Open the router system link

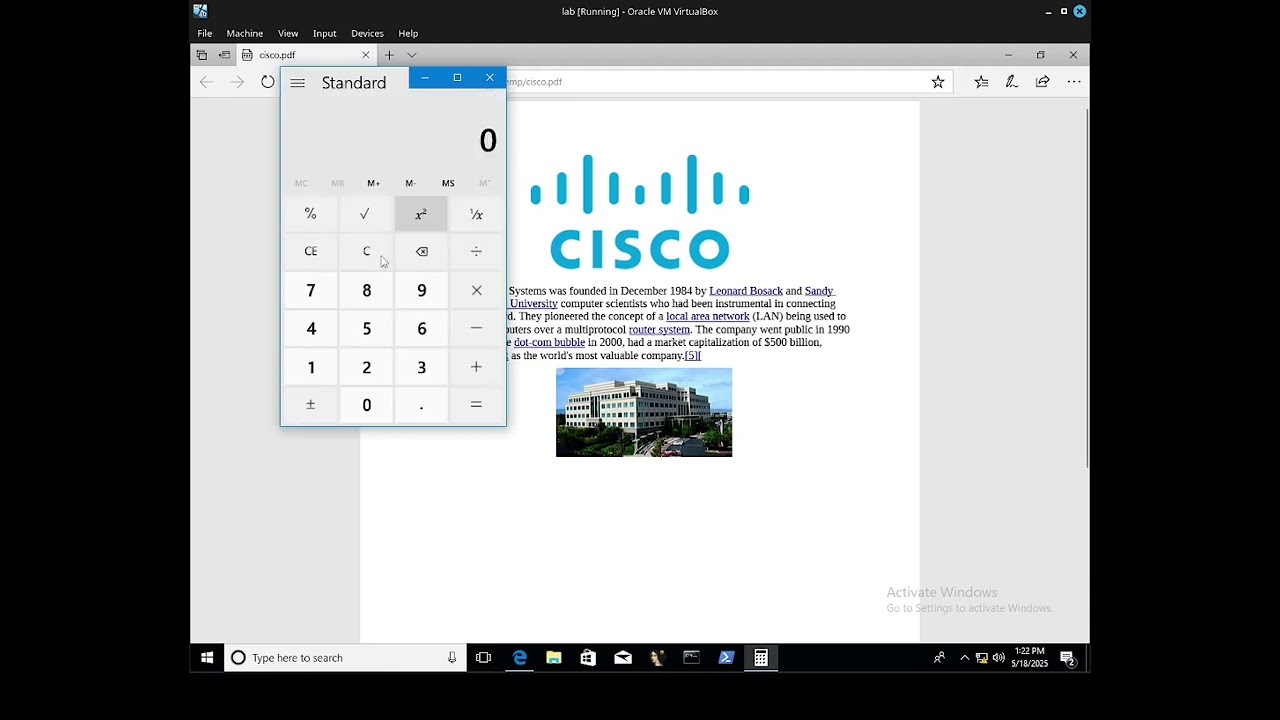[659, 329]
